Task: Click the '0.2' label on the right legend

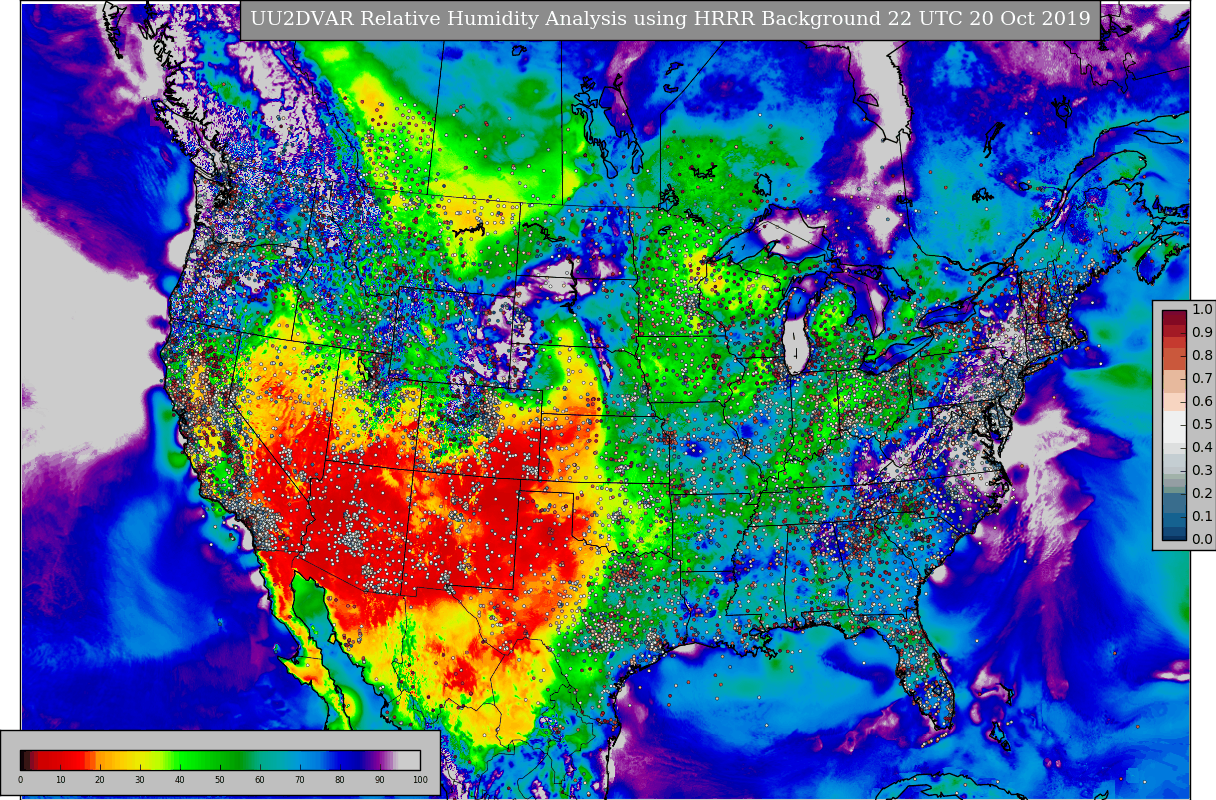Action: click(1202, 494)
